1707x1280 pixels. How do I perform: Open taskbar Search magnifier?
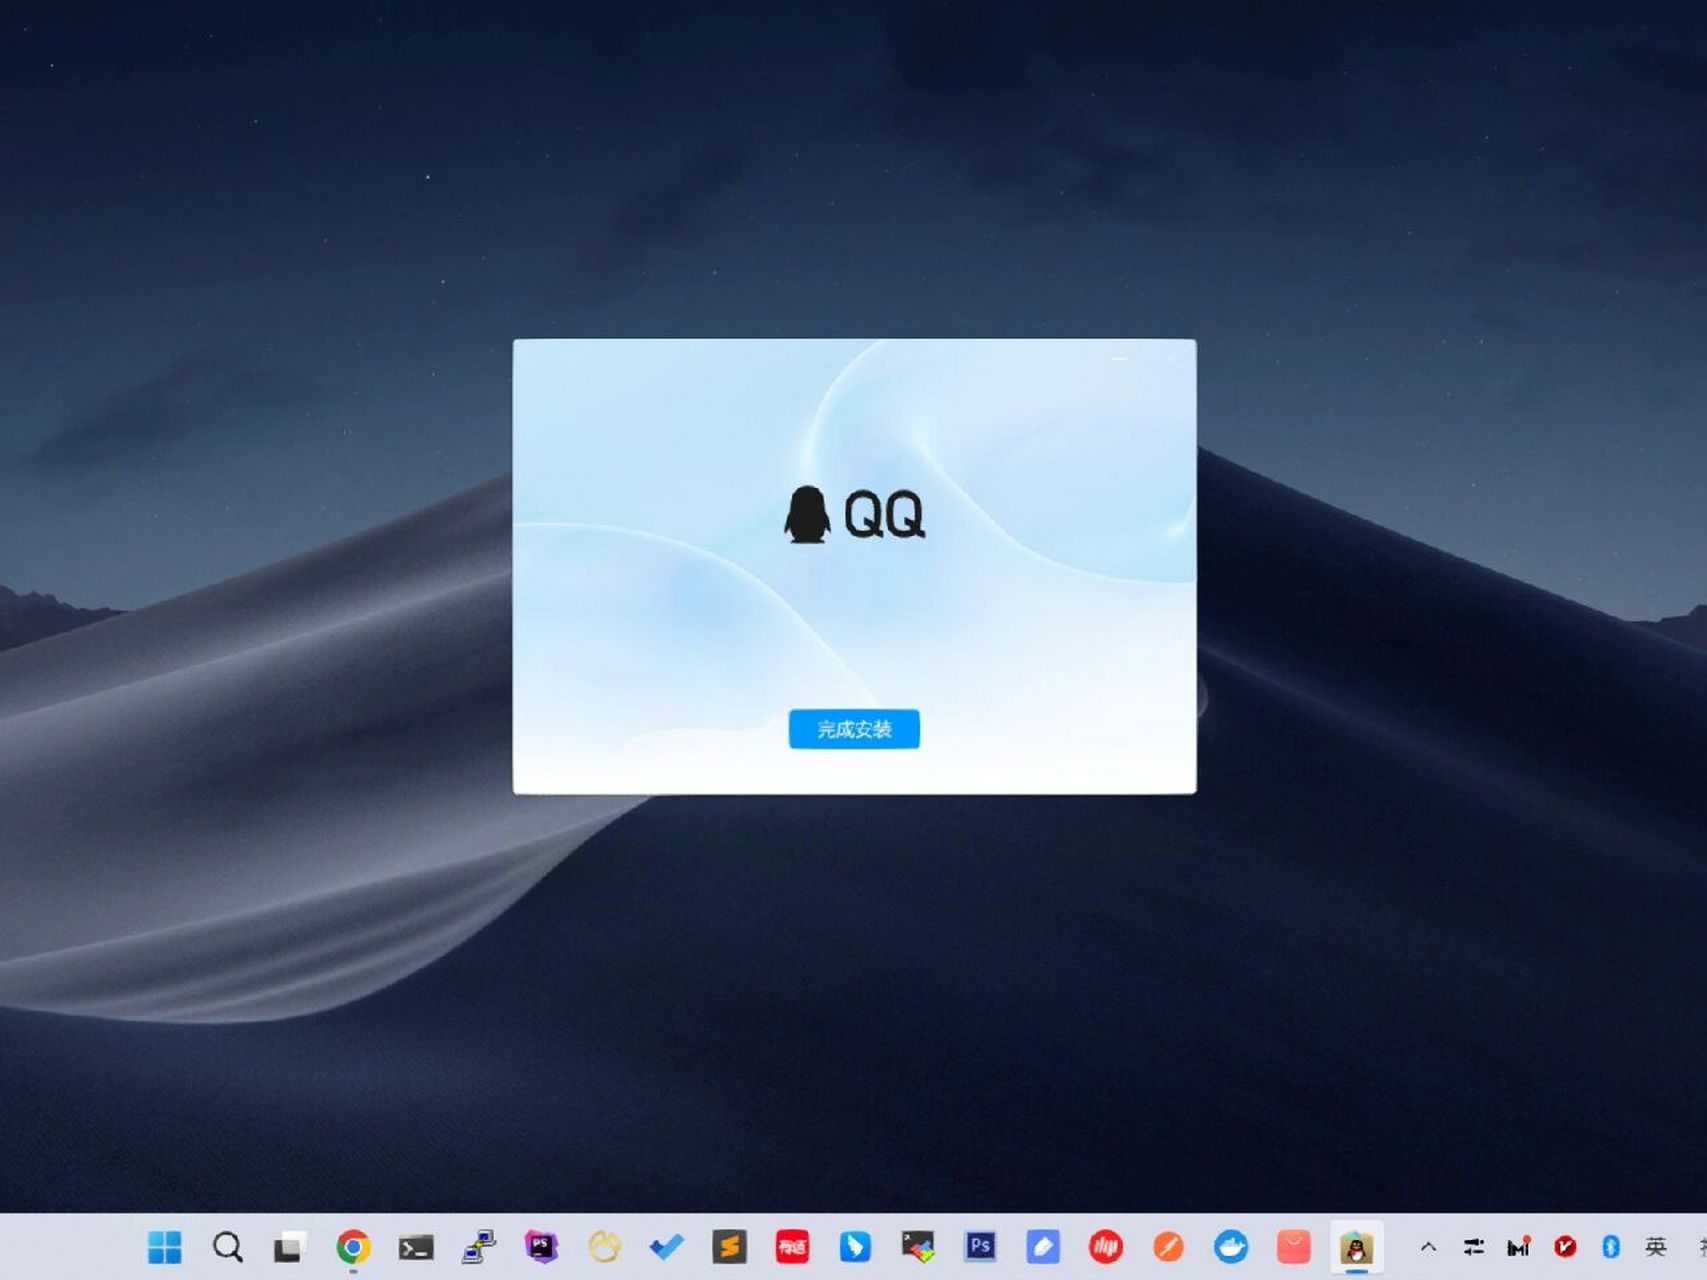click(228, 1247)
